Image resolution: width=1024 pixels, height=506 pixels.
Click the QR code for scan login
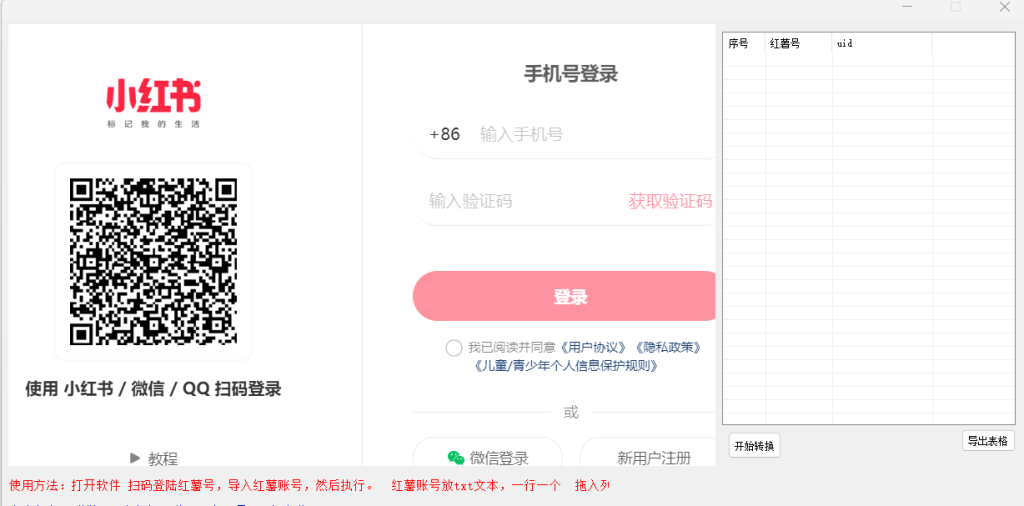[x=153, y=261]
